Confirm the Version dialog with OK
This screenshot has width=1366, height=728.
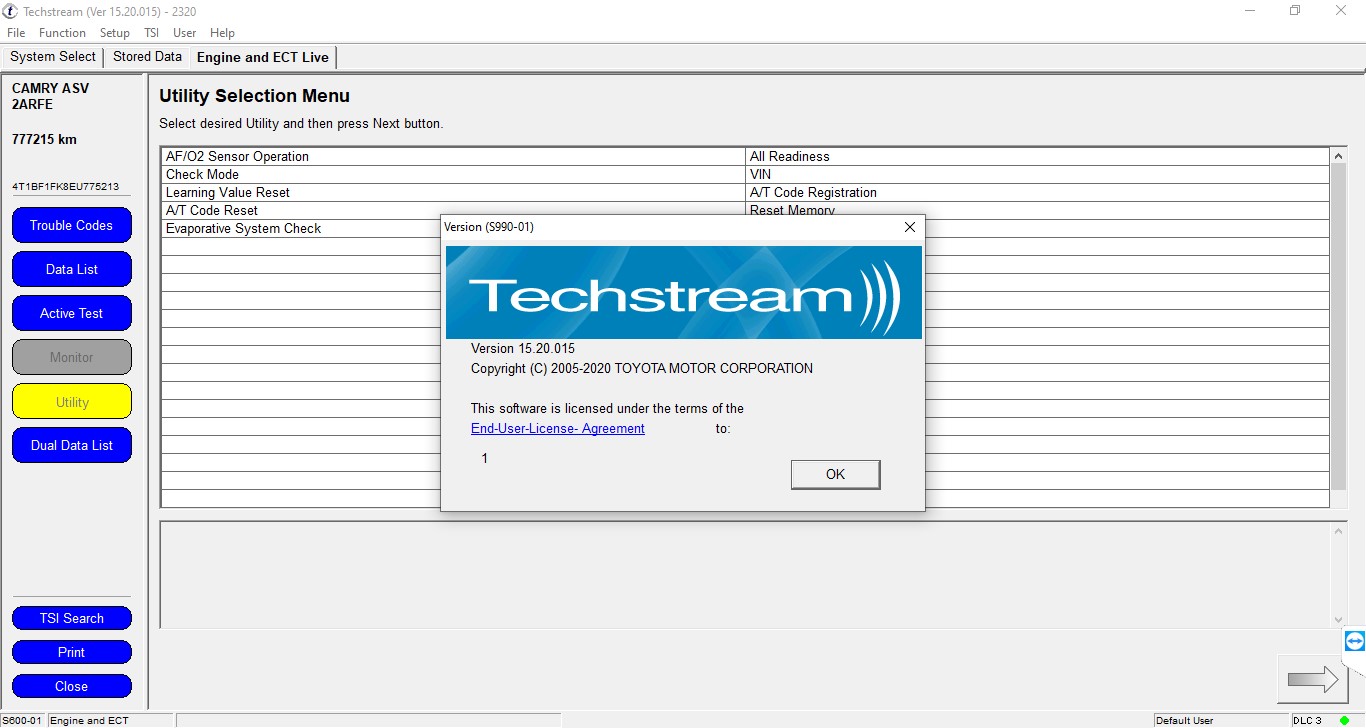coord(835,474)
